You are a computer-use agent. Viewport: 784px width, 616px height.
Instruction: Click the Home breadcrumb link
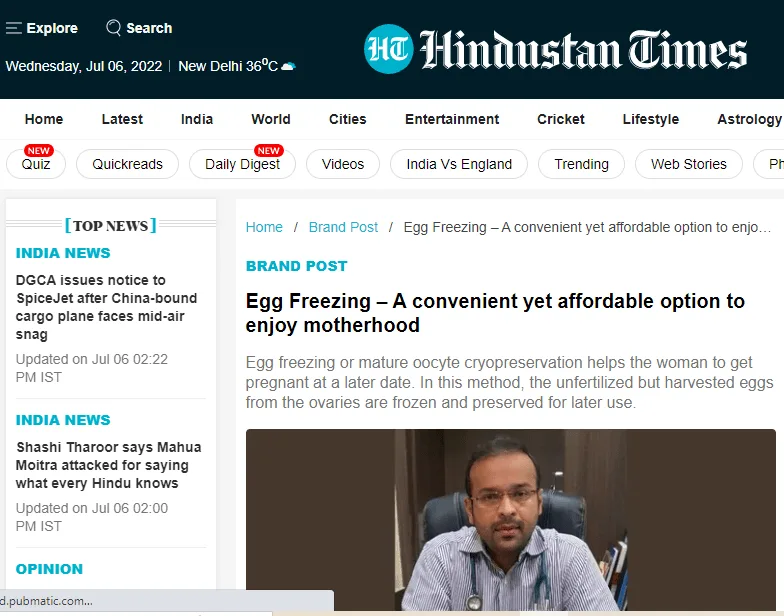[x=264, y=227]
